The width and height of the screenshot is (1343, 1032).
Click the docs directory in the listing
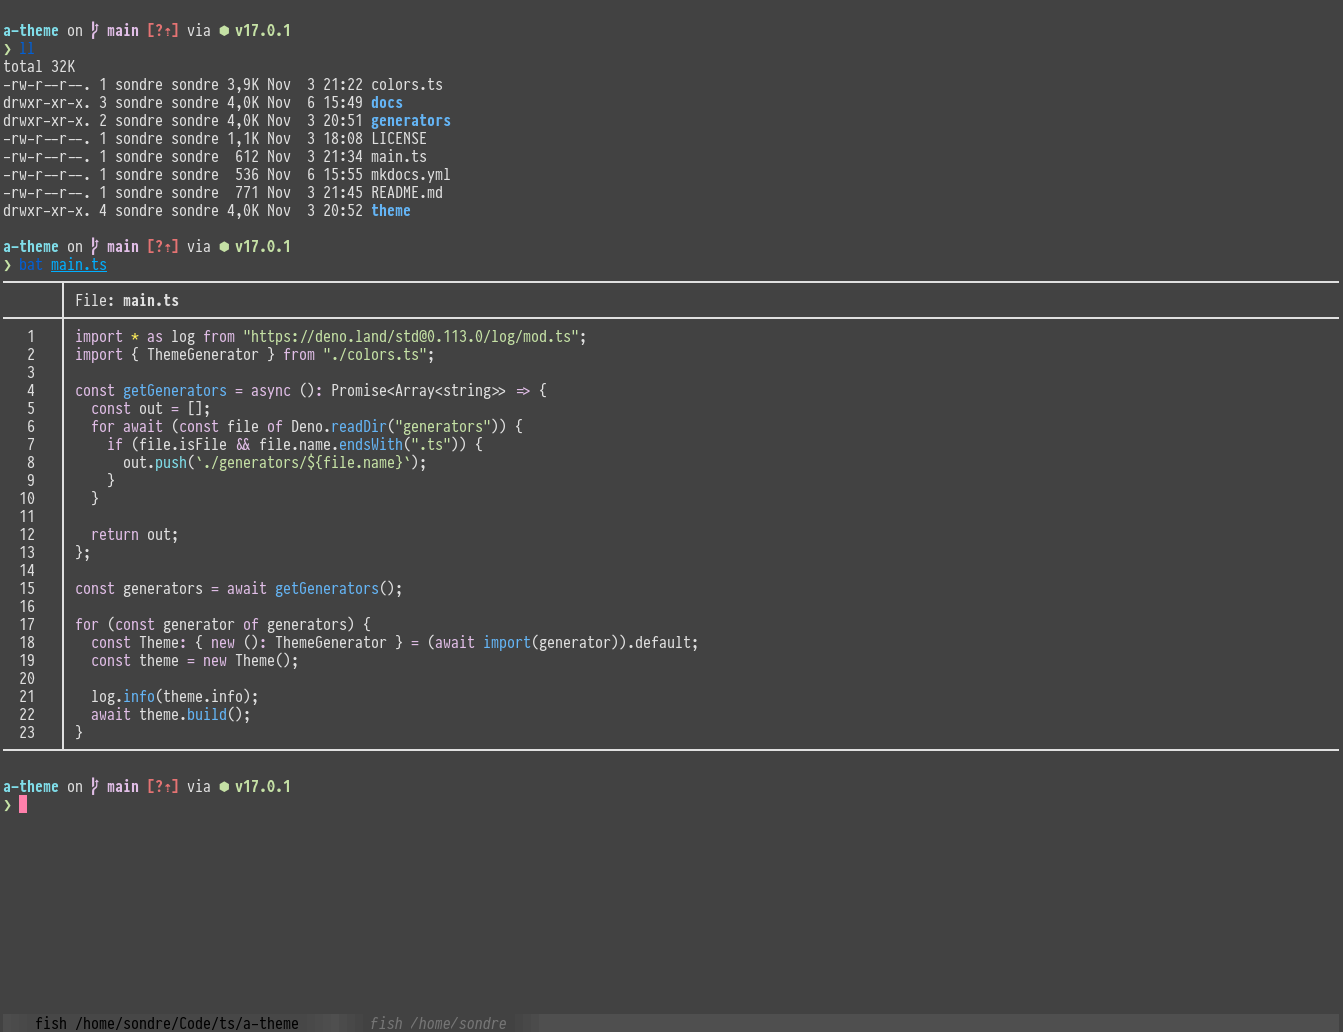[386, 103]
